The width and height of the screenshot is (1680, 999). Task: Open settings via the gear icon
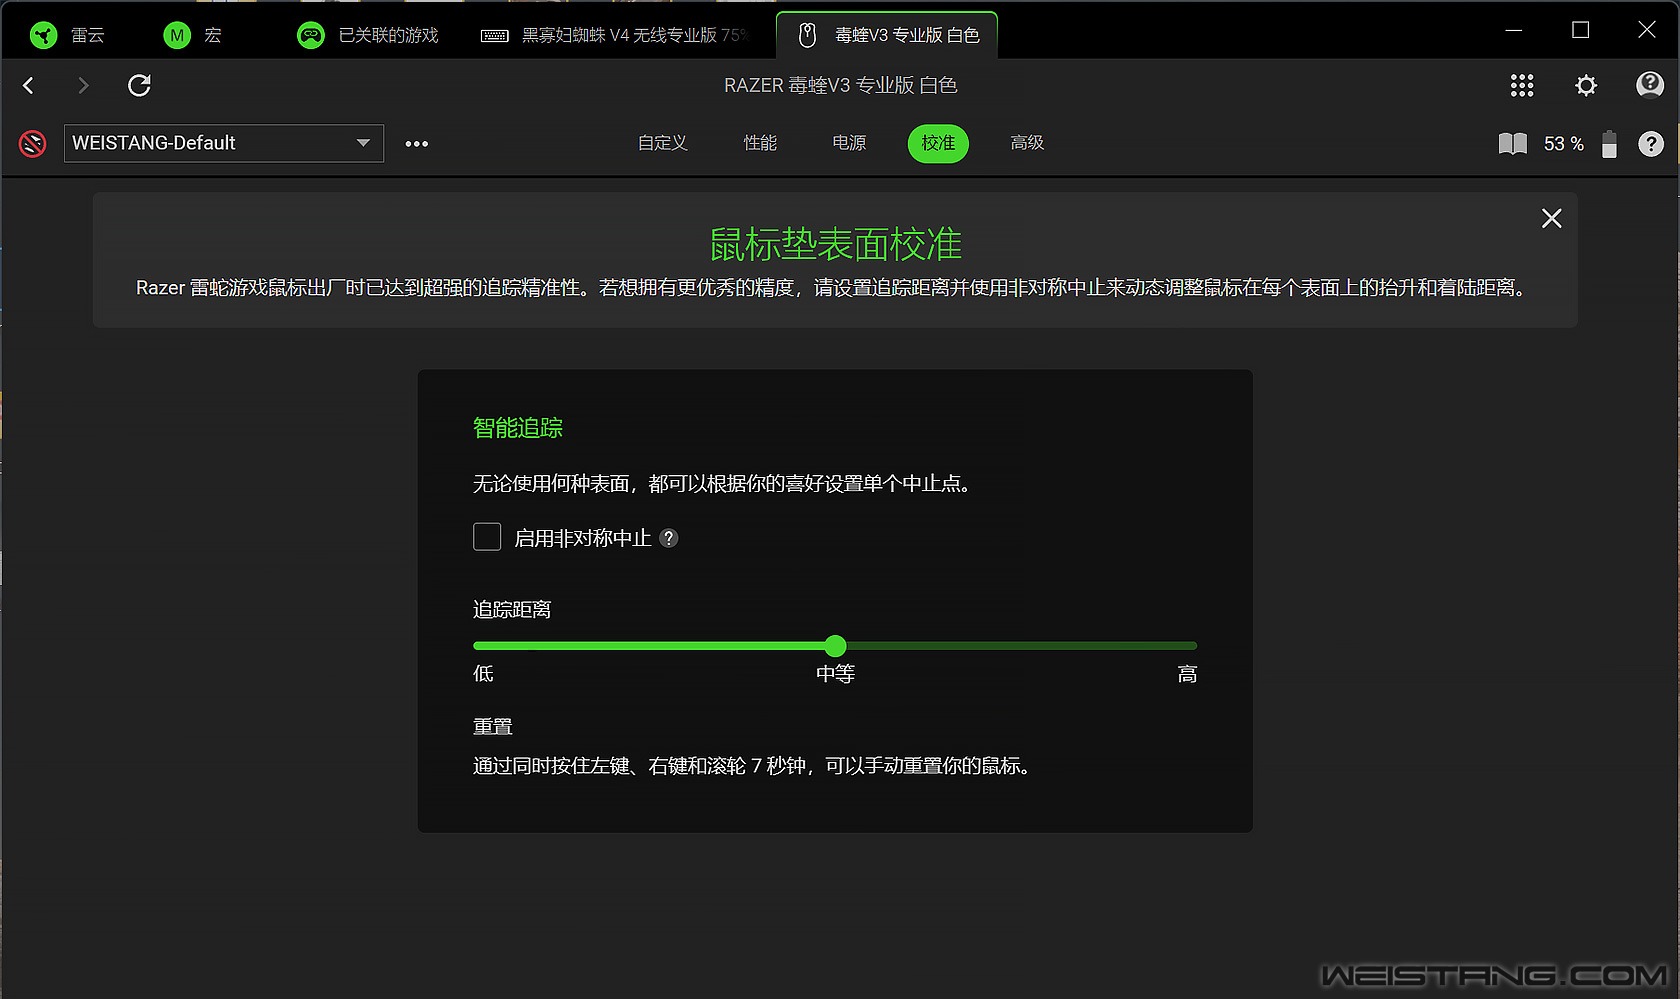coord(1586,86)
